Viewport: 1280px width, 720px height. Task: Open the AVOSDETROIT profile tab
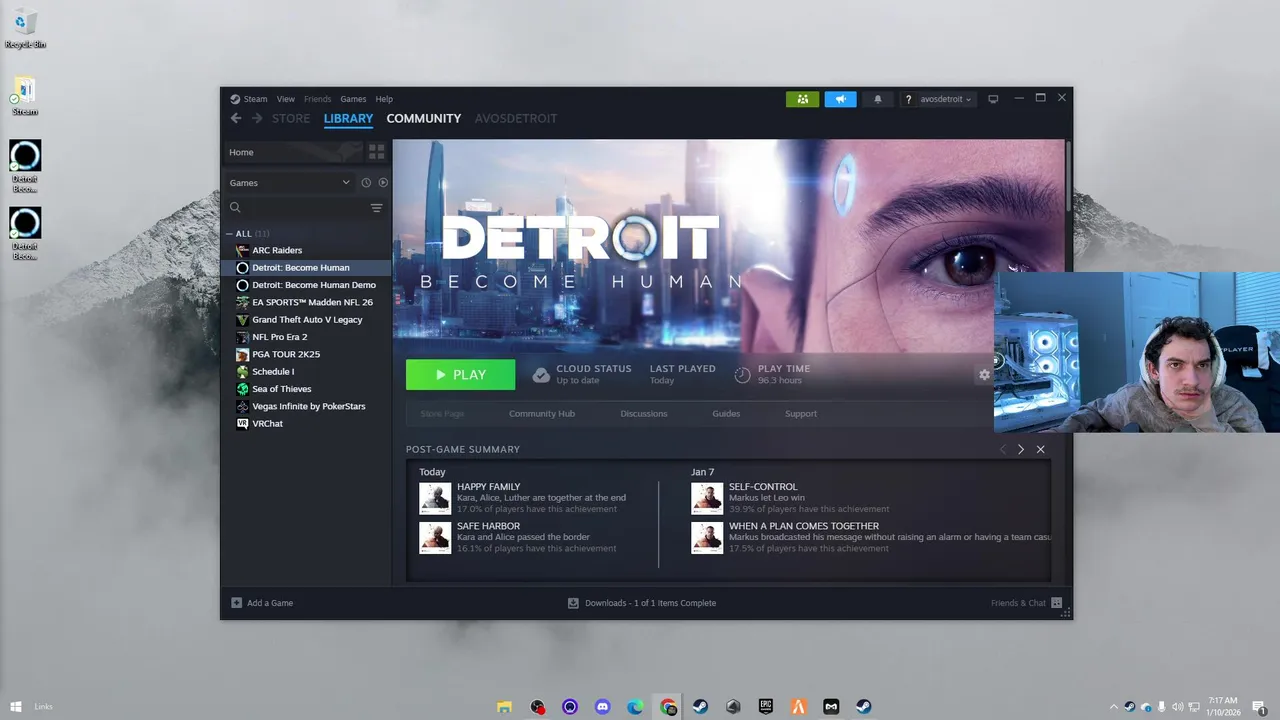[516, 118]
